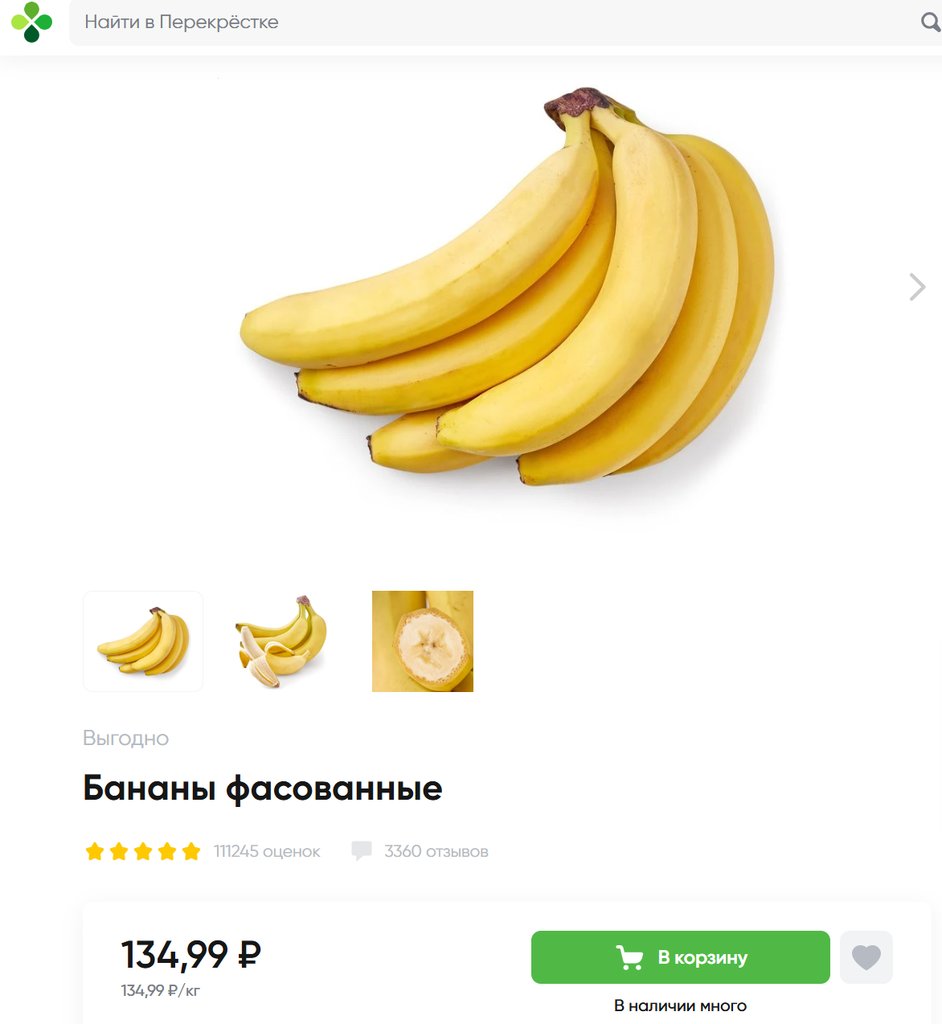
Task: Click the shopping cart icon in the button
Action: point(630,957)
